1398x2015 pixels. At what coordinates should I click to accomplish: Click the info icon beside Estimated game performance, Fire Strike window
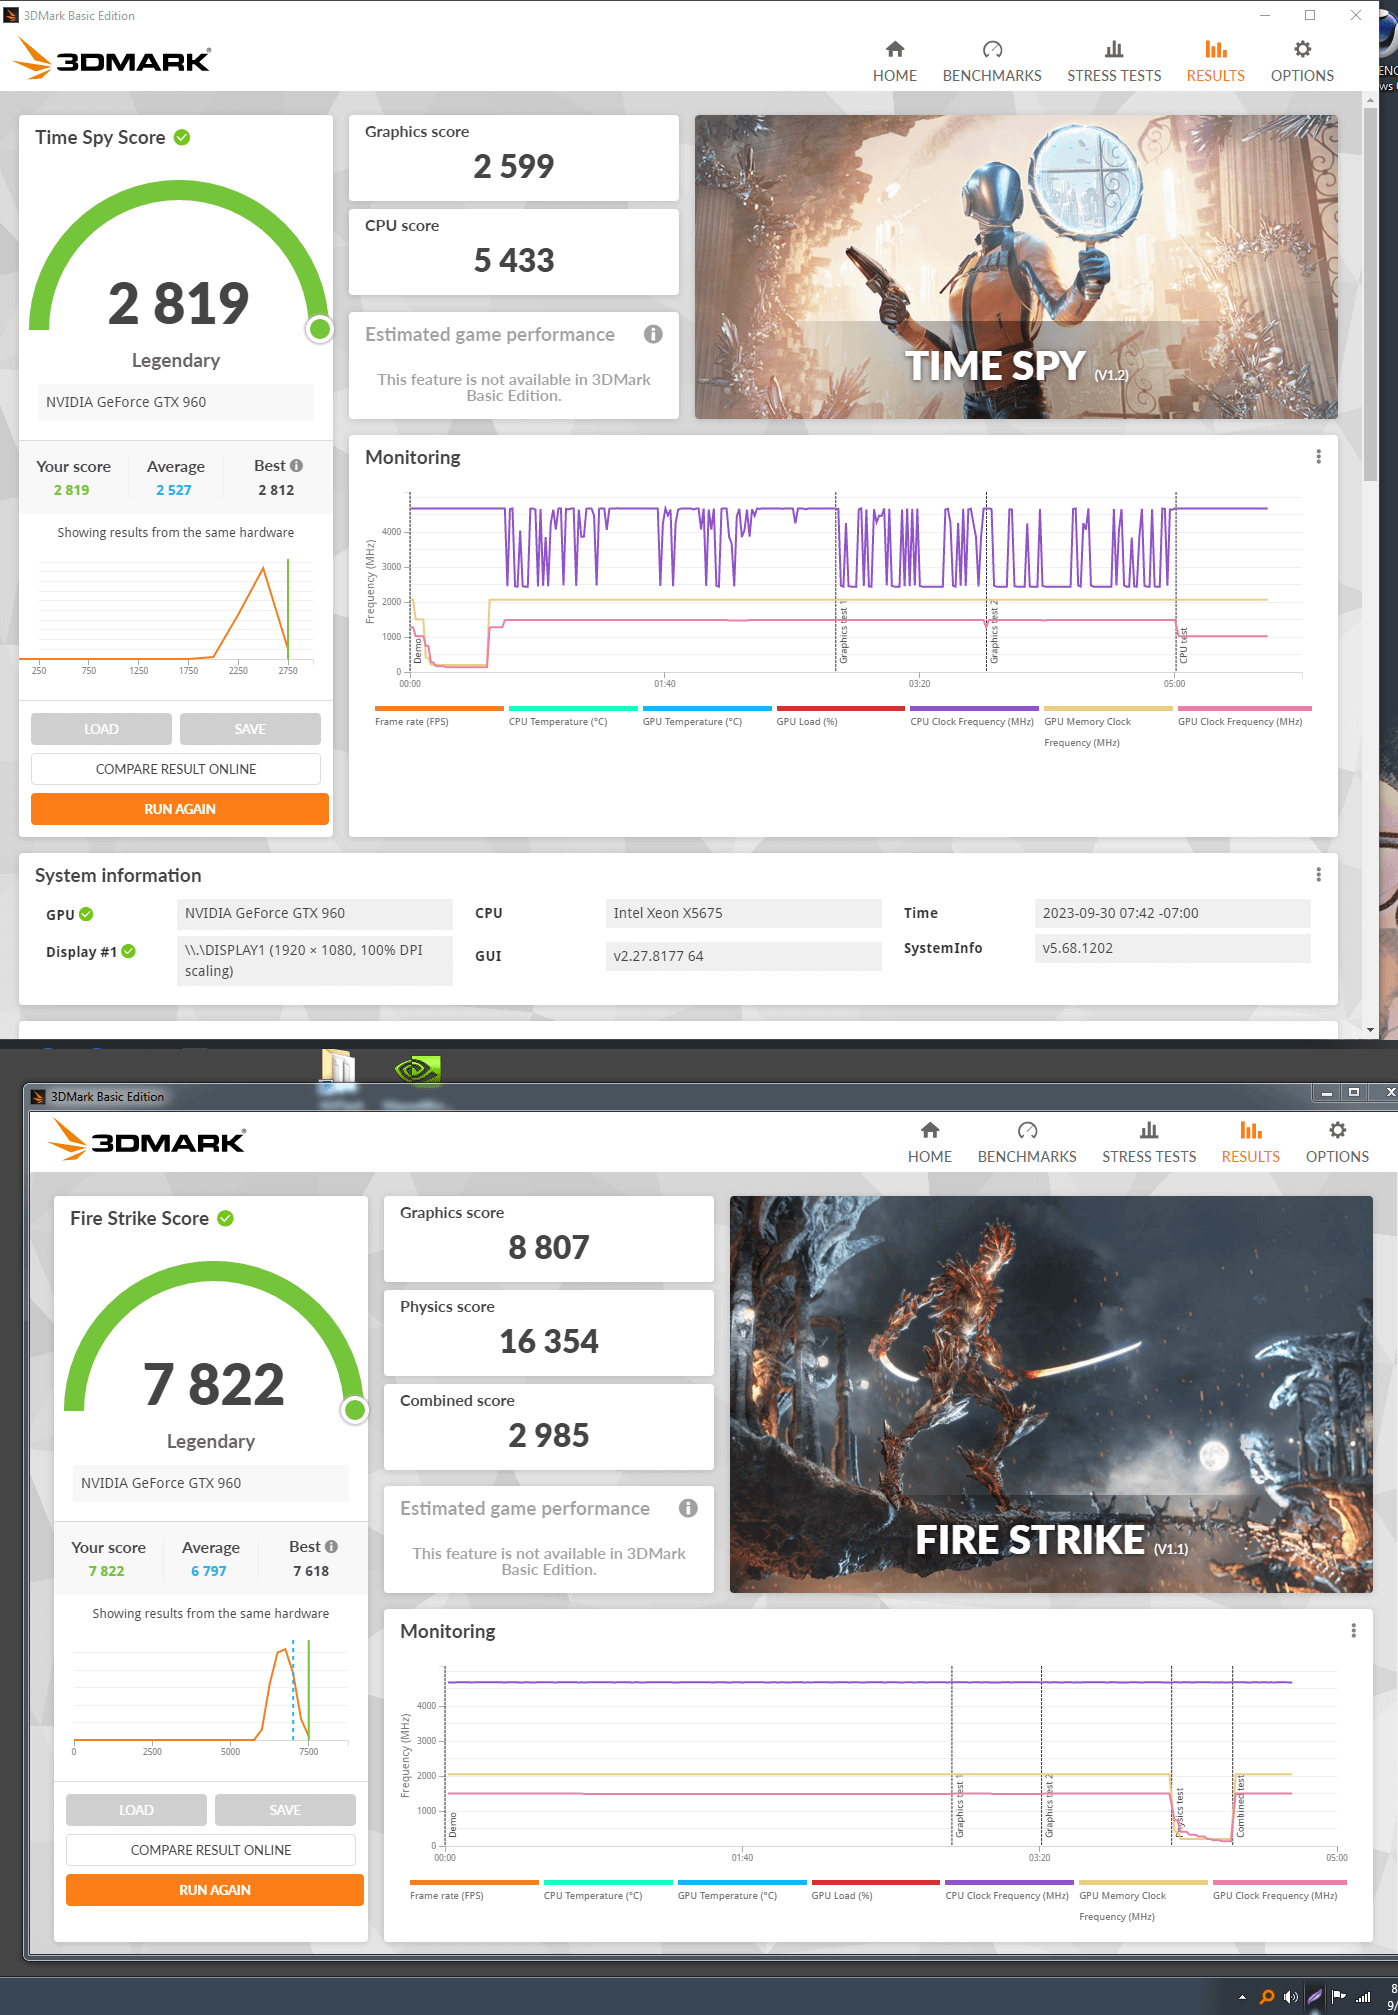pyautogui.click(x=688, y=1508)
